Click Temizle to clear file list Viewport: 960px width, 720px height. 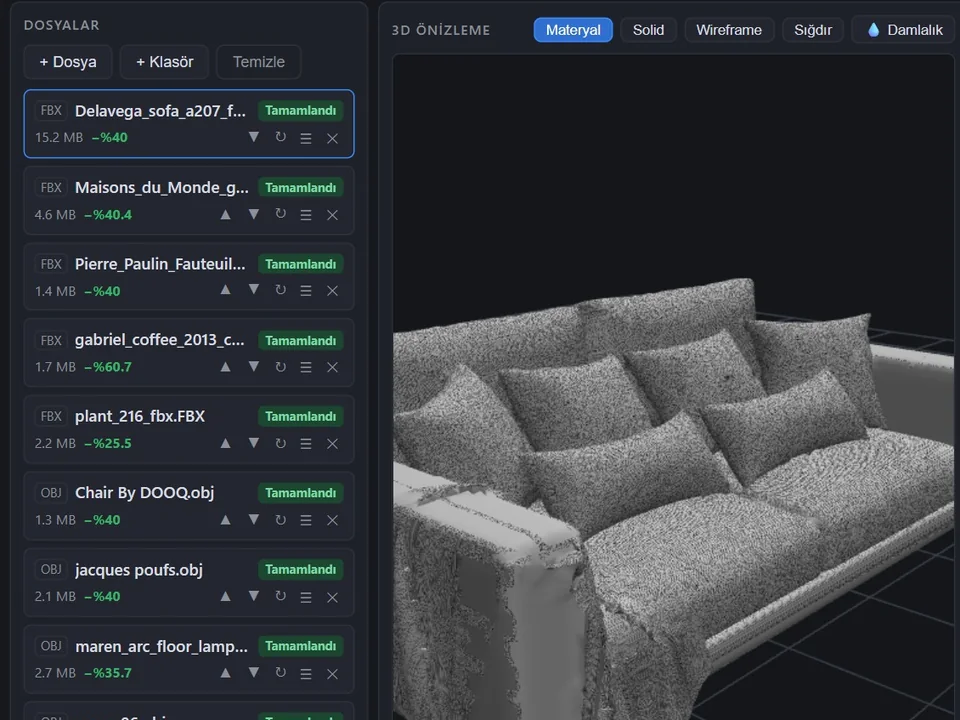pyautogui.click(x=259, y=62)
